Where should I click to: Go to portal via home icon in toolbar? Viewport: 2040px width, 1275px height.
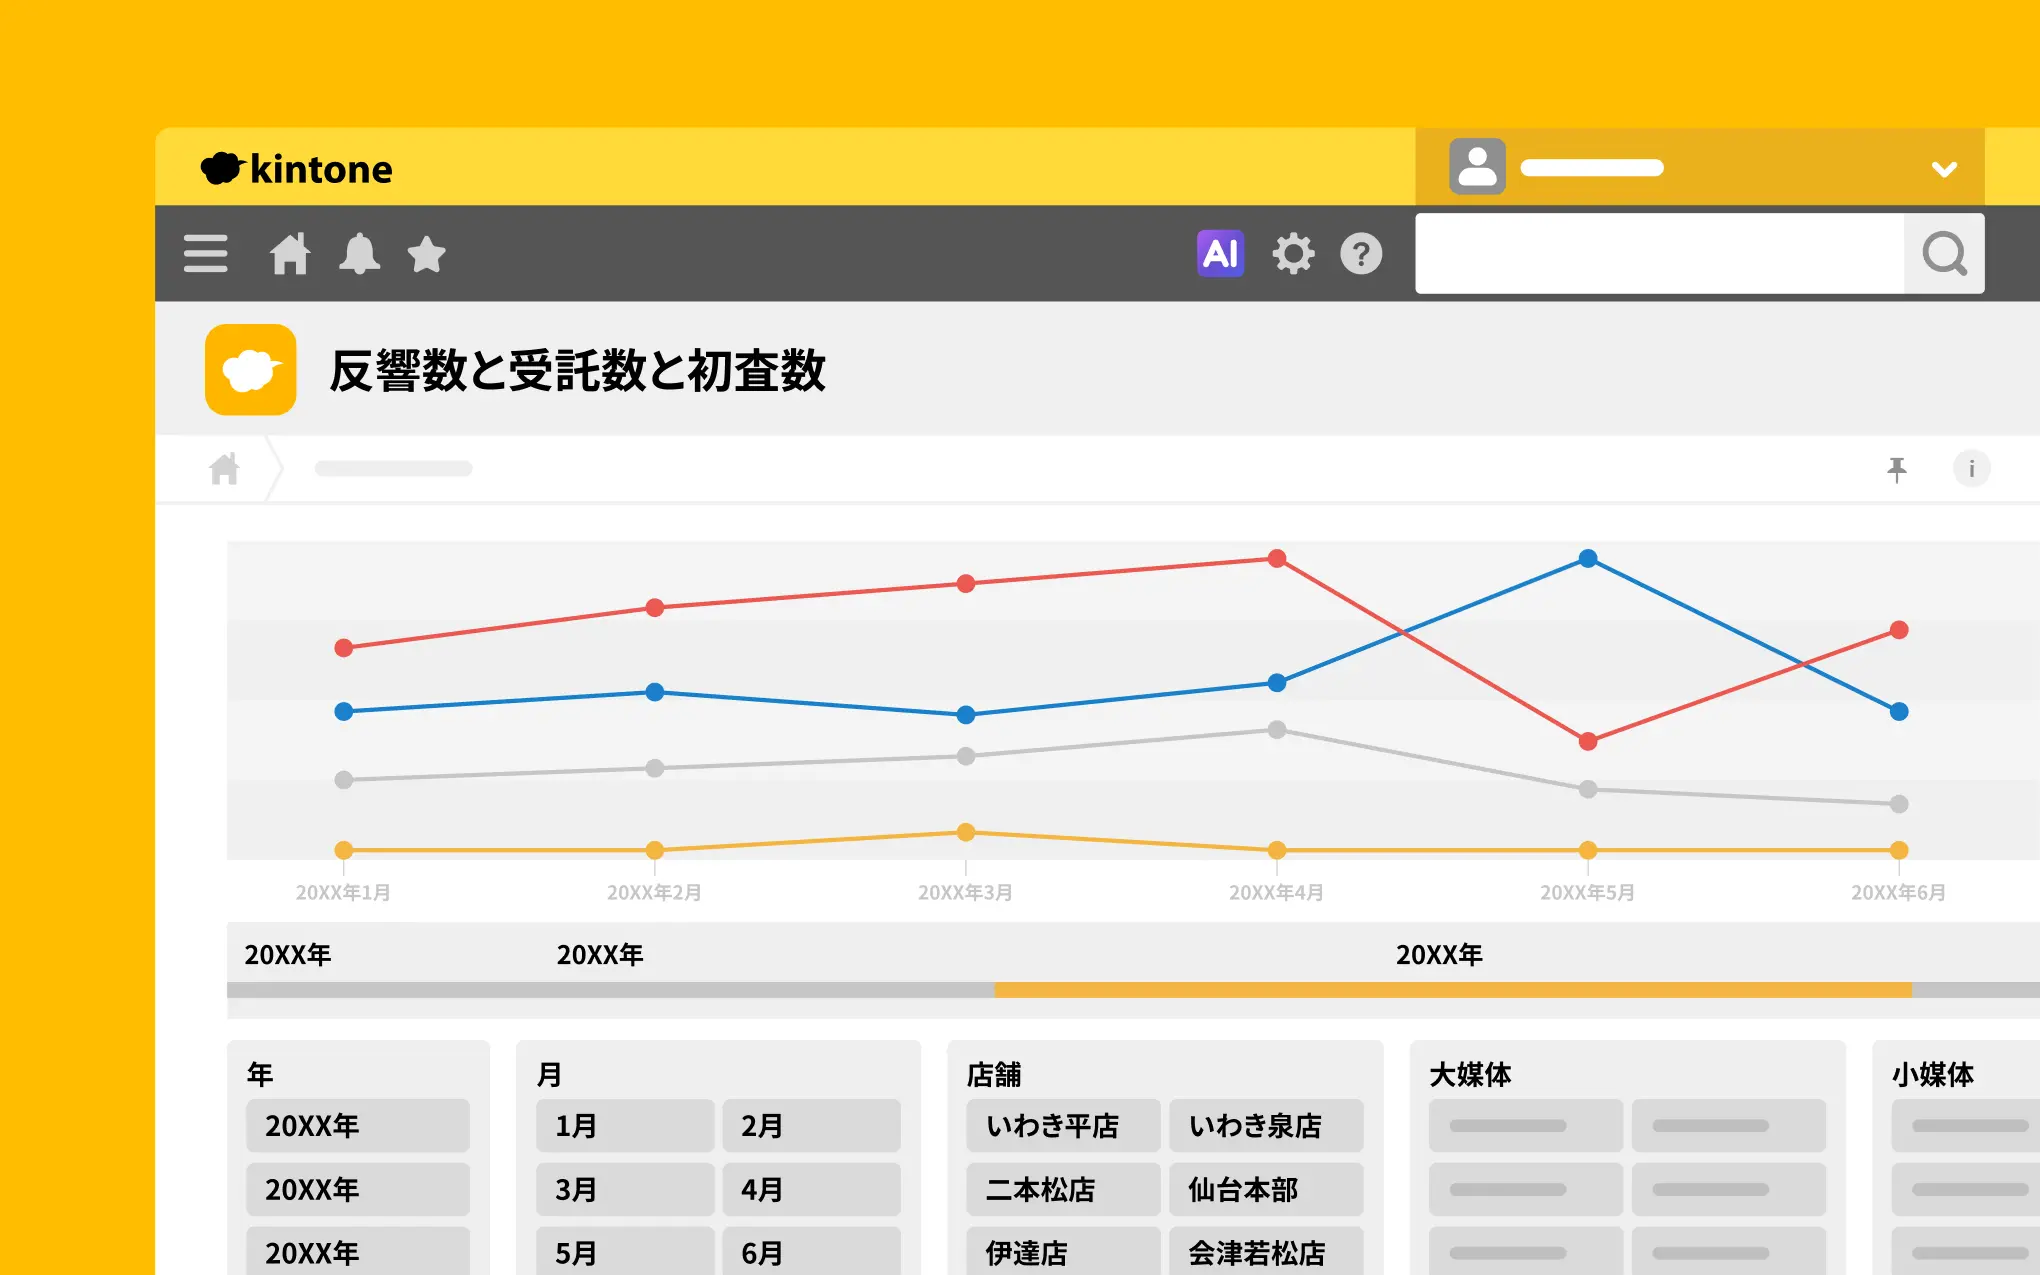290,253
